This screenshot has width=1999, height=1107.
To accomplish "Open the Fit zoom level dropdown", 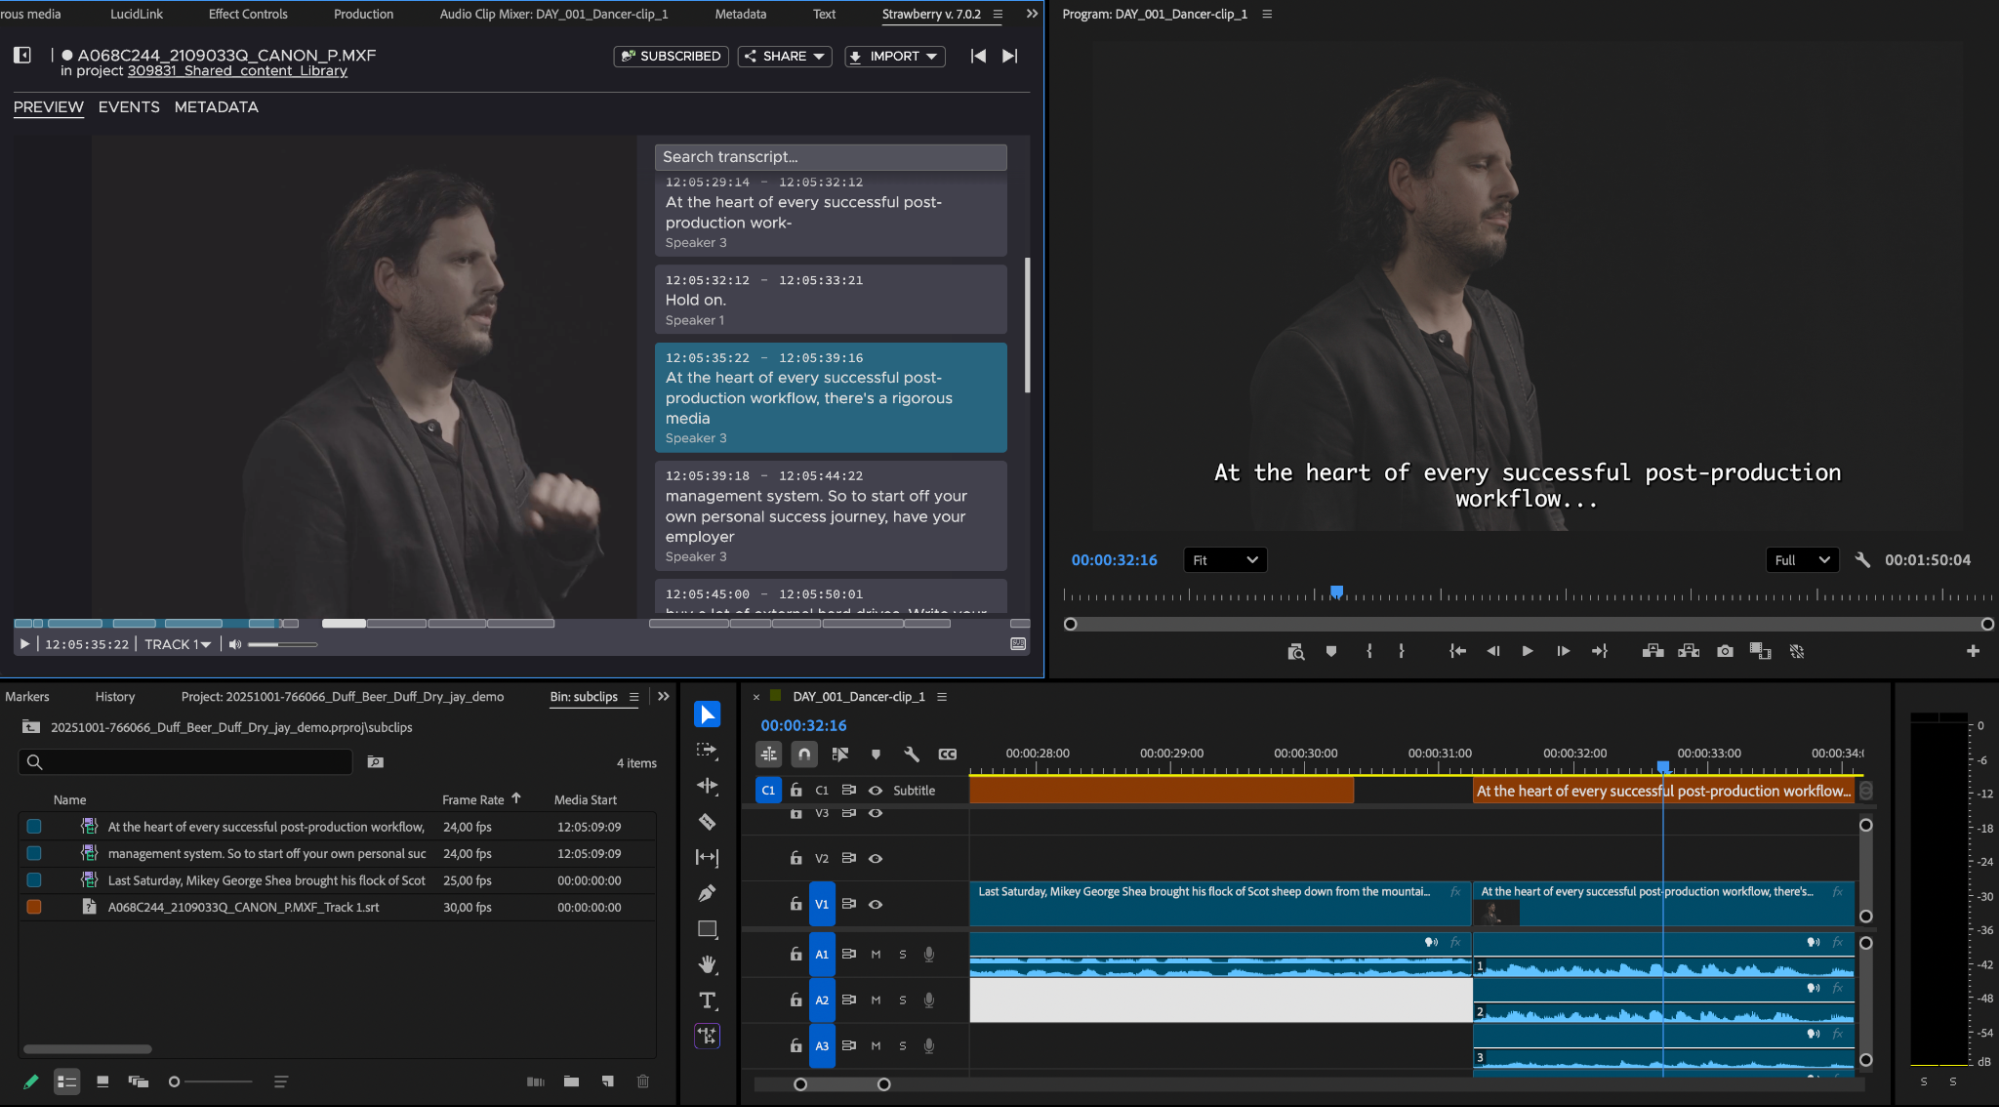I will 1225,560.
